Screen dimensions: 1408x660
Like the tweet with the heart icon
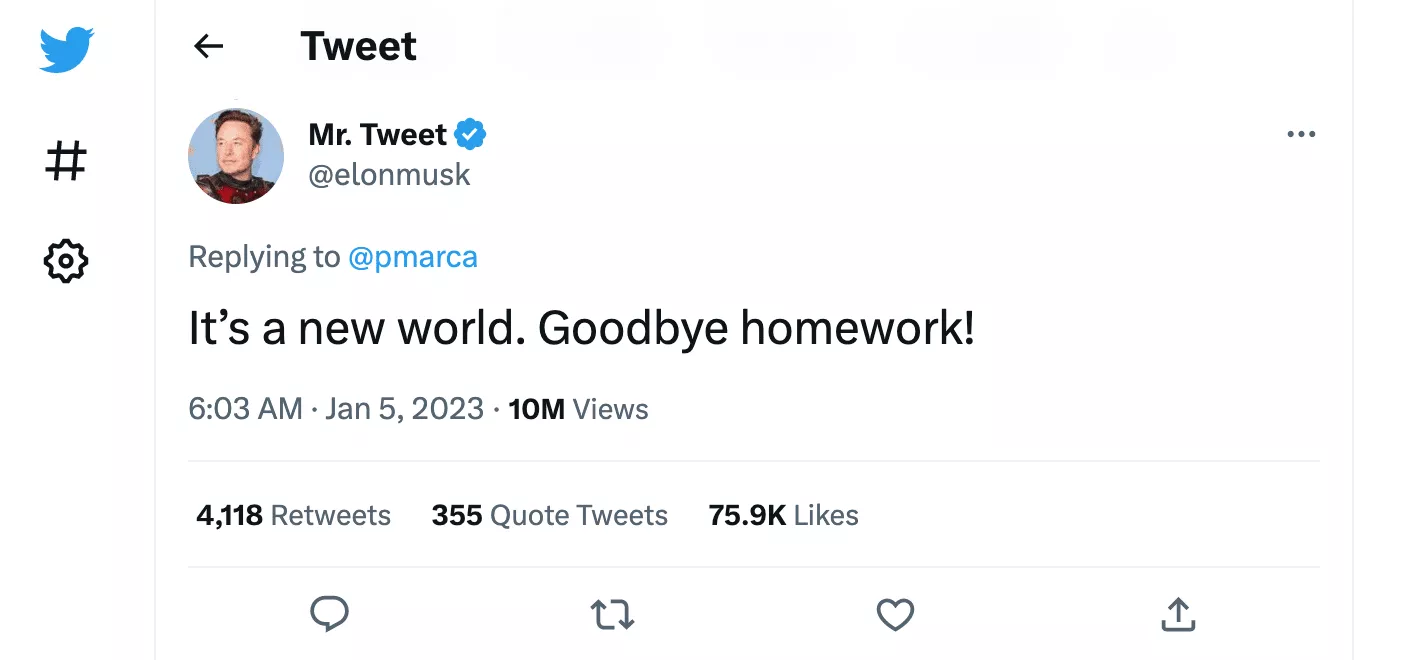tap(895, 614)
